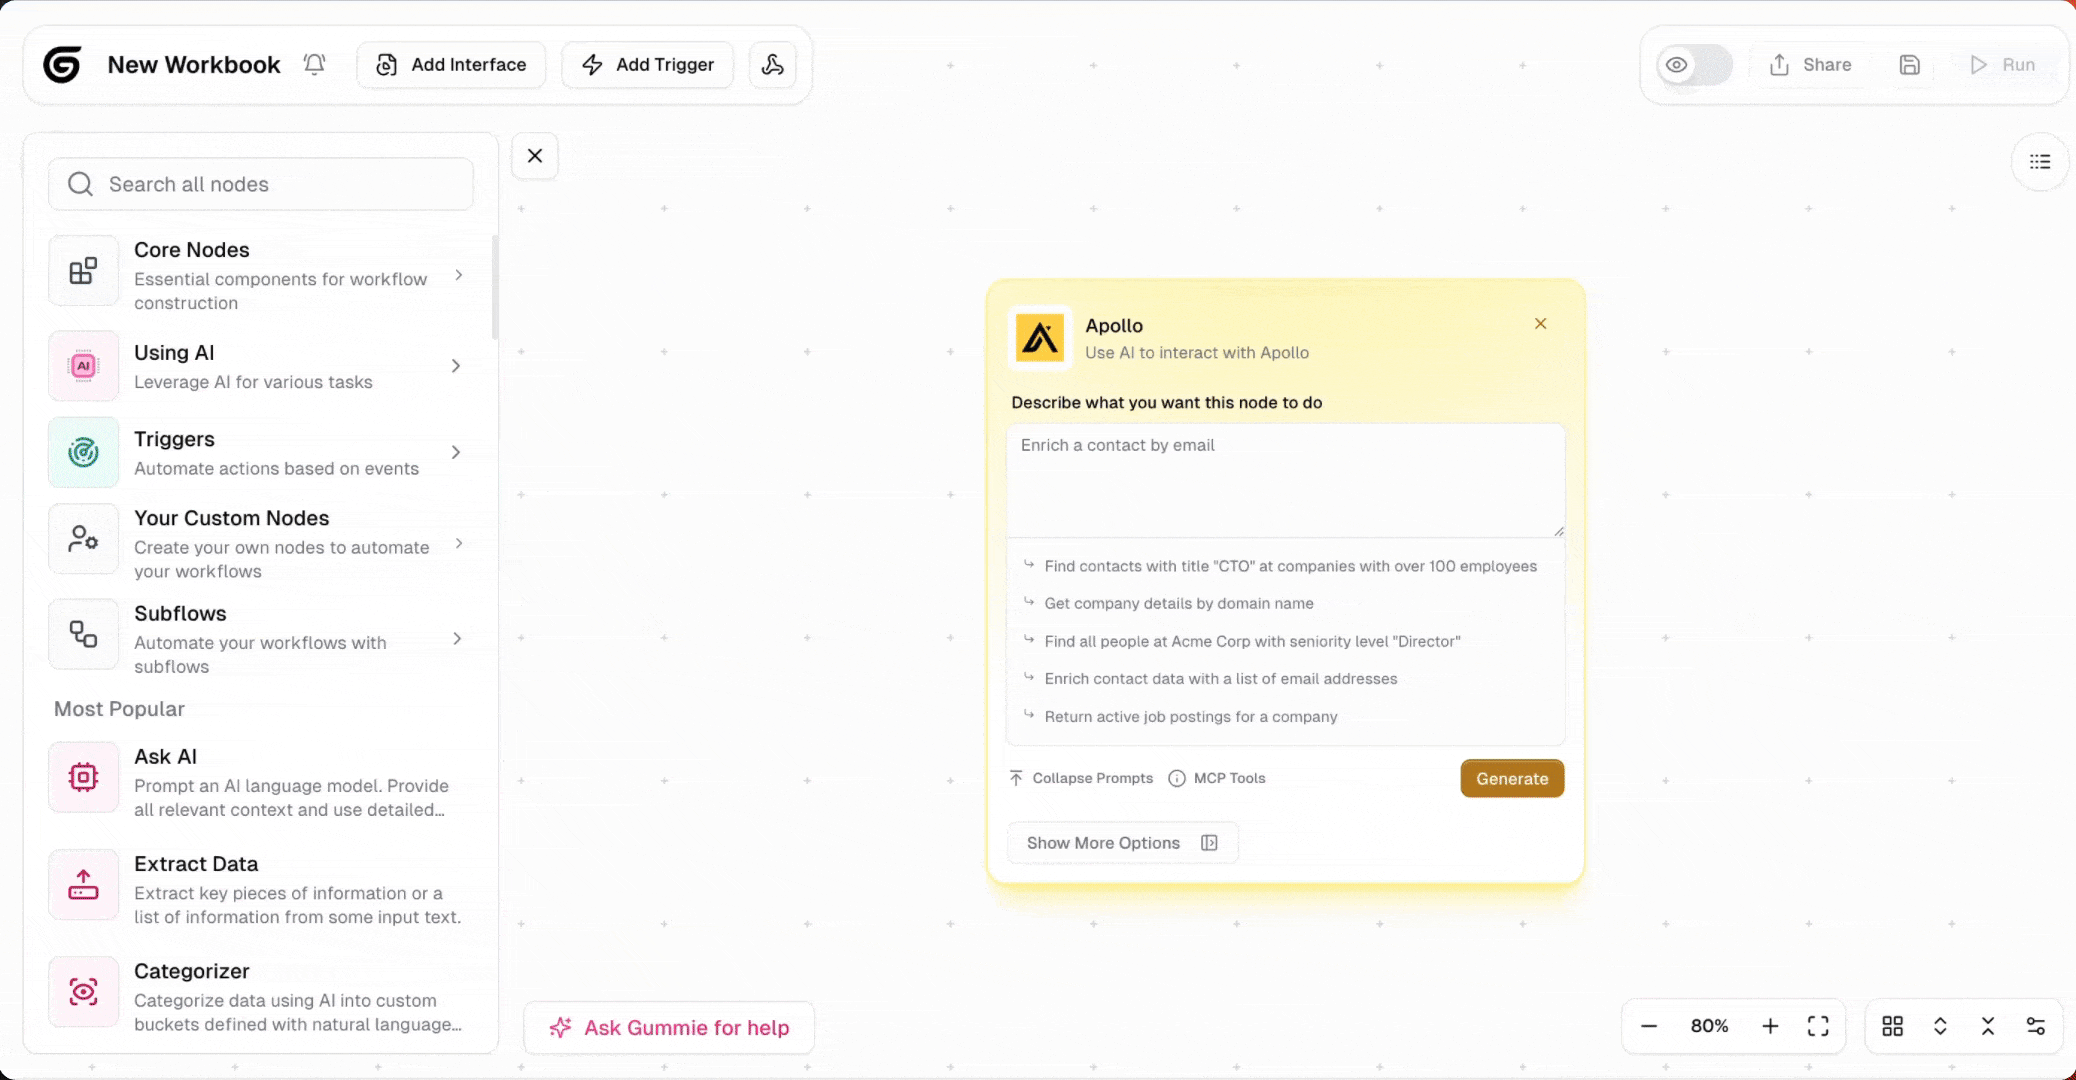Click the Run button
This screenshot has height=1080, width=2076.
pos(2003,65)
